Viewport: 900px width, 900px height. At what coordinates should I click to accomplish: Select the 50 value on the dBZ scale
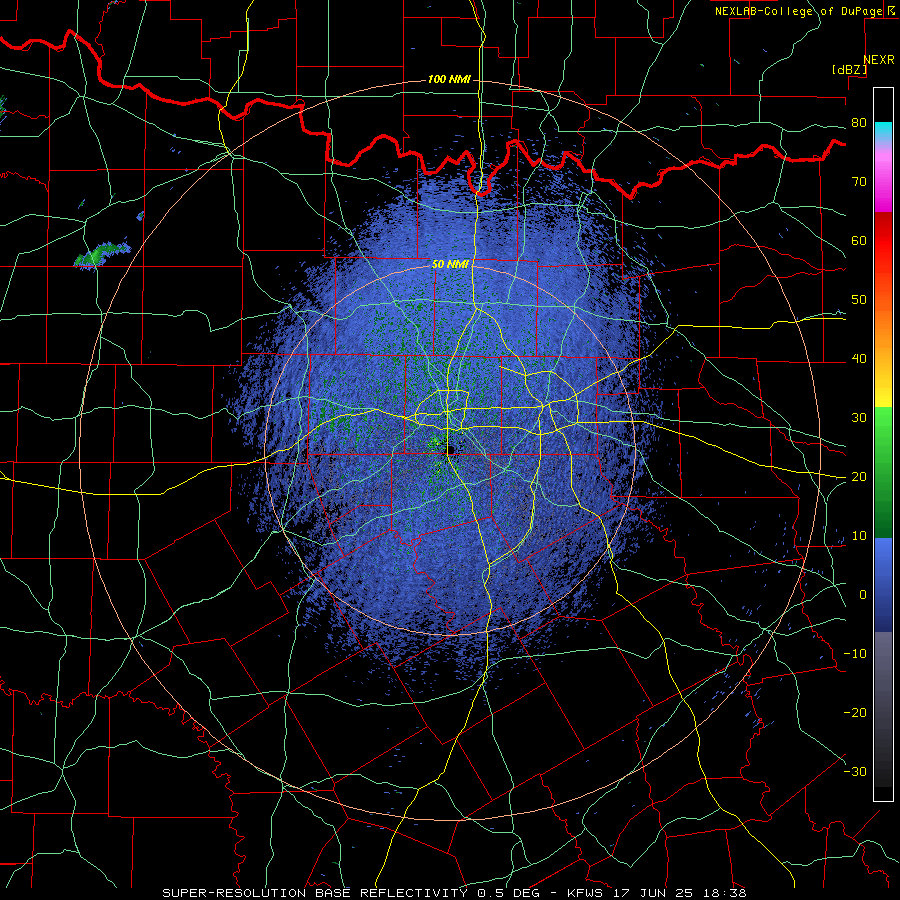pyautogui.click(x=859, y=300)
